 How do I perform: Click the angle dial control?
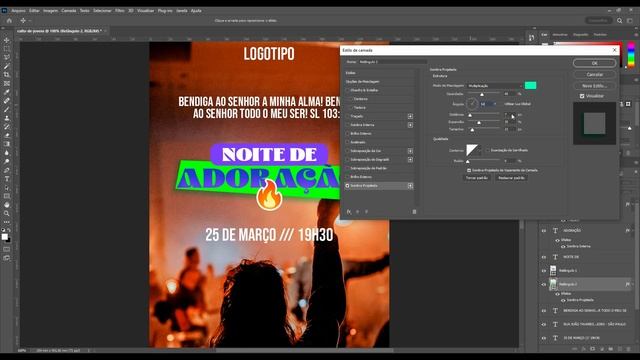[472, 104]
